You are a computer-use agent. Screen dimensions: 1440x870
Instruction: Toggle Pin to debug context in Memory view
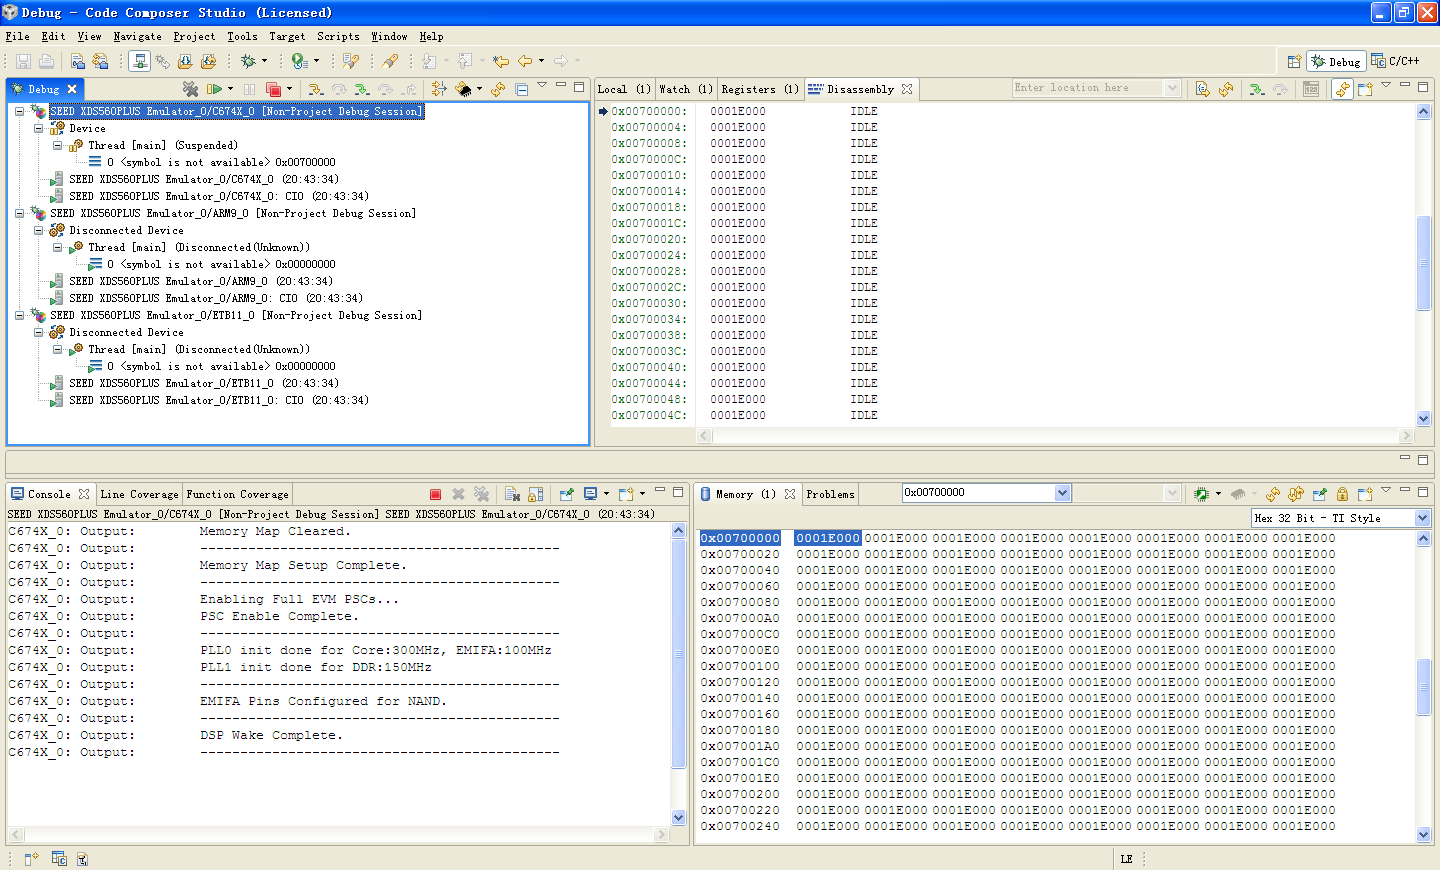click(1319, 494)
